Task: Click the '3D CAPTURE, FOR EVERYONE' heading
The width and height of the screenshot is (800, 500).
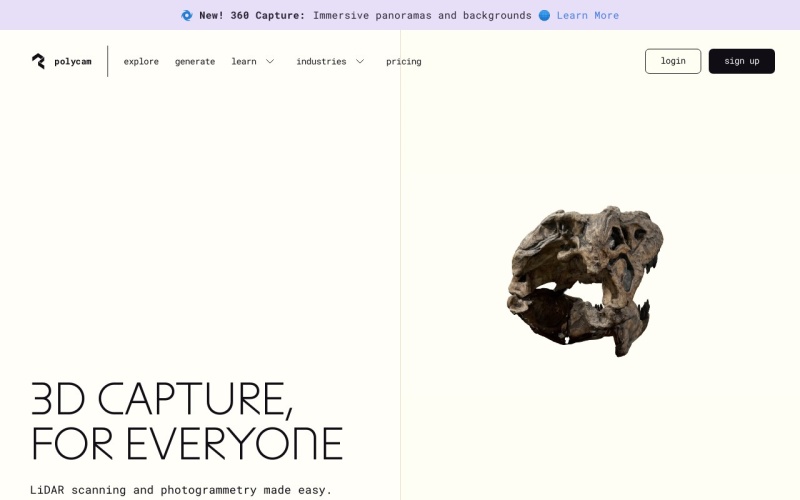Action: pos(186,422)
